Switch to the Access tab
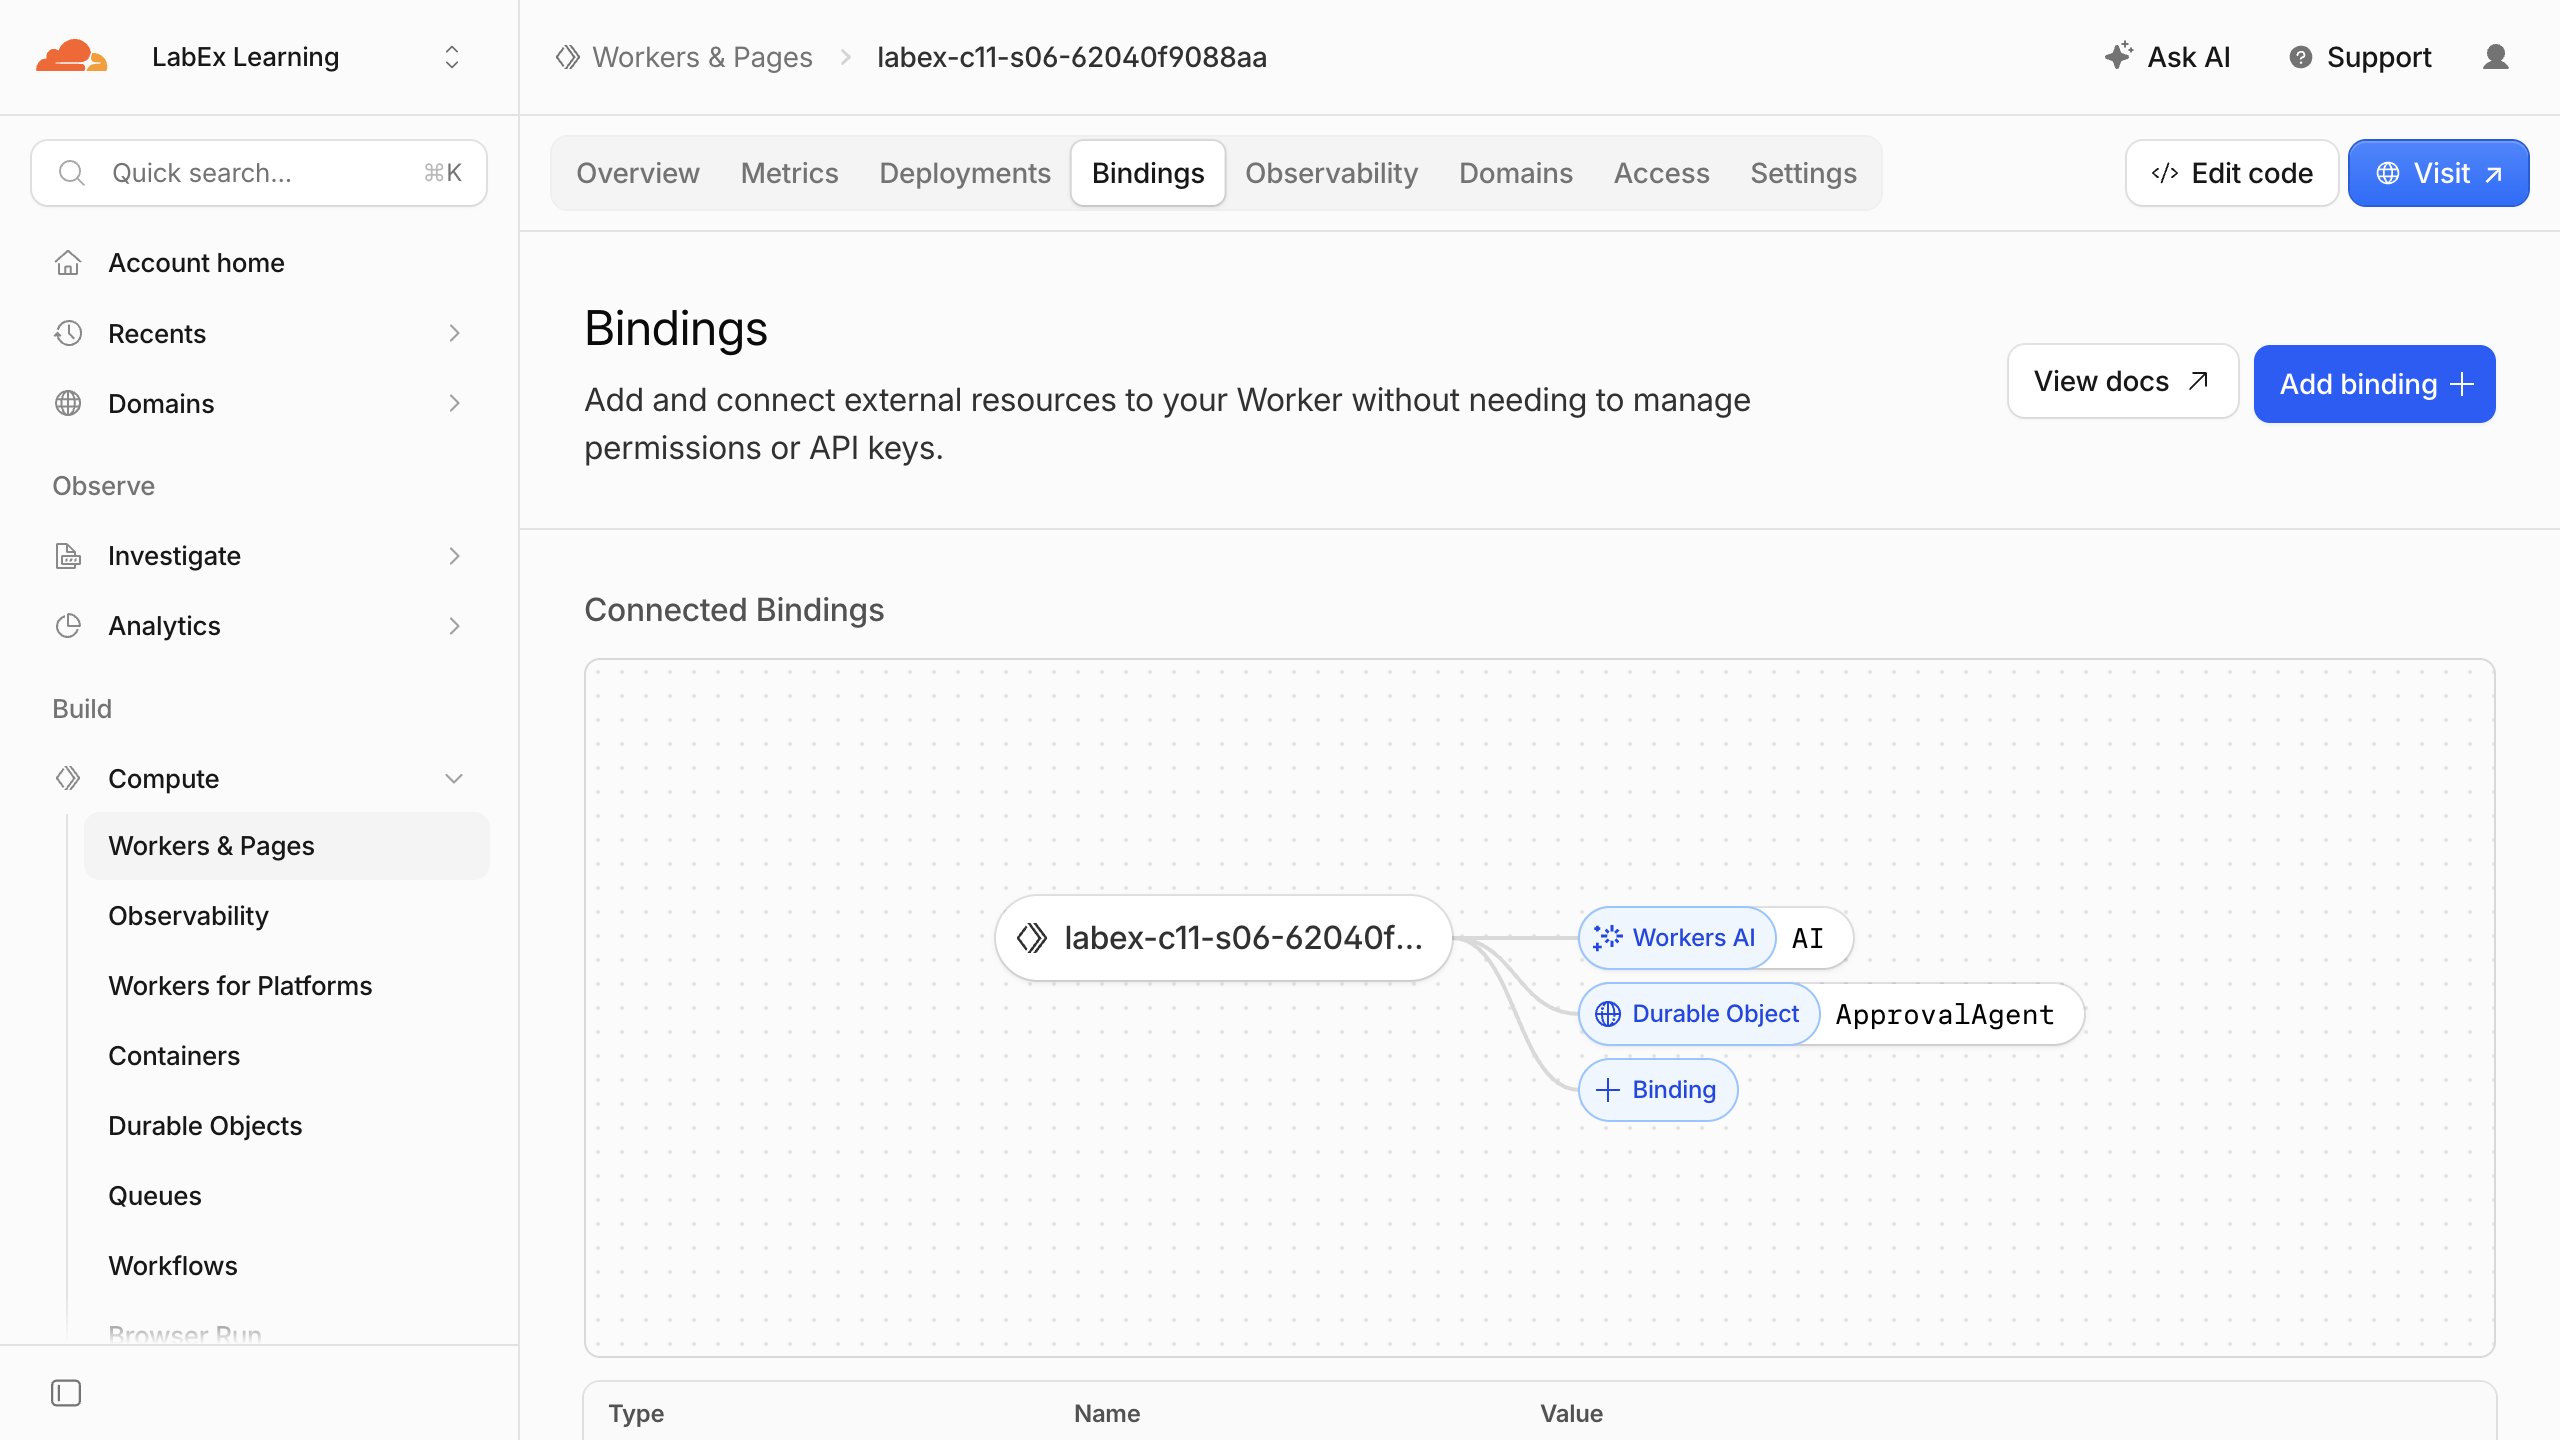 pyautogui.click(x=1661, y=173)
